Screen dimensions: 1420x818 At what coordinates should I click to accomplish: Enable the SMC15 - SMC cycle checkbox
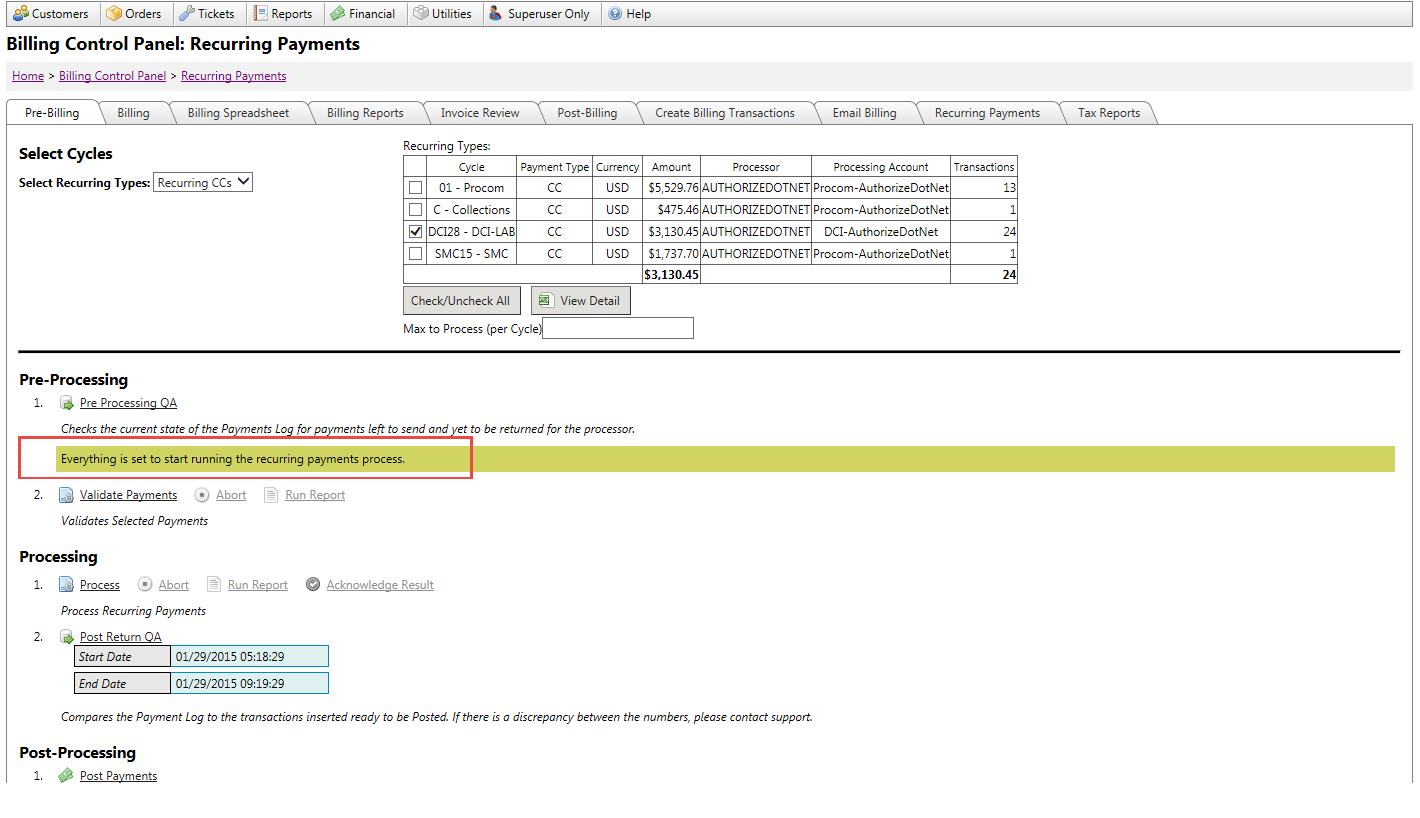coord(415,254)
